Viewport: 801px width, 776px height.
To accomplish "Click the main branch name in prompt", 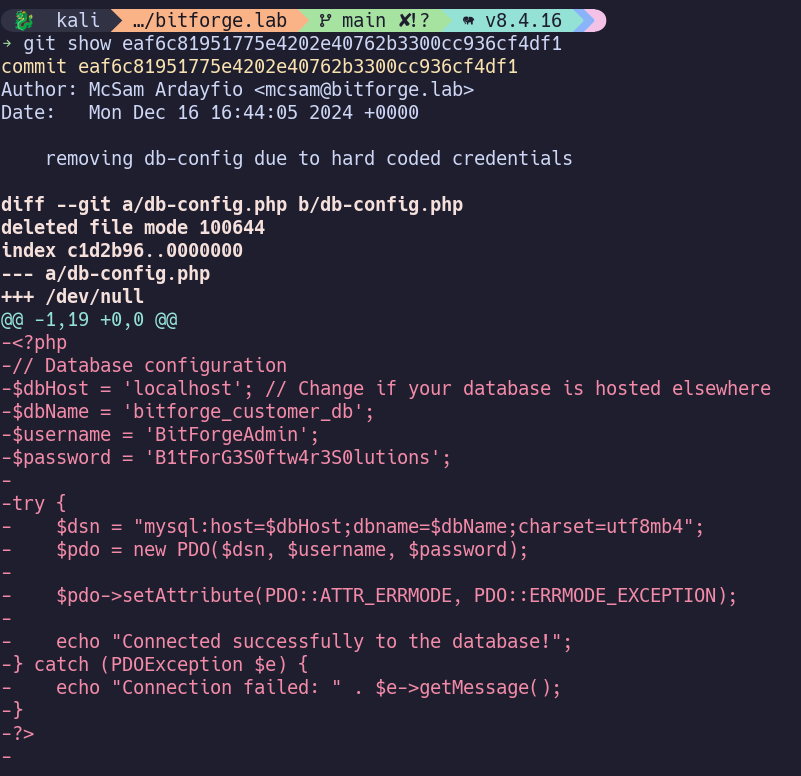I will [364, 20].
